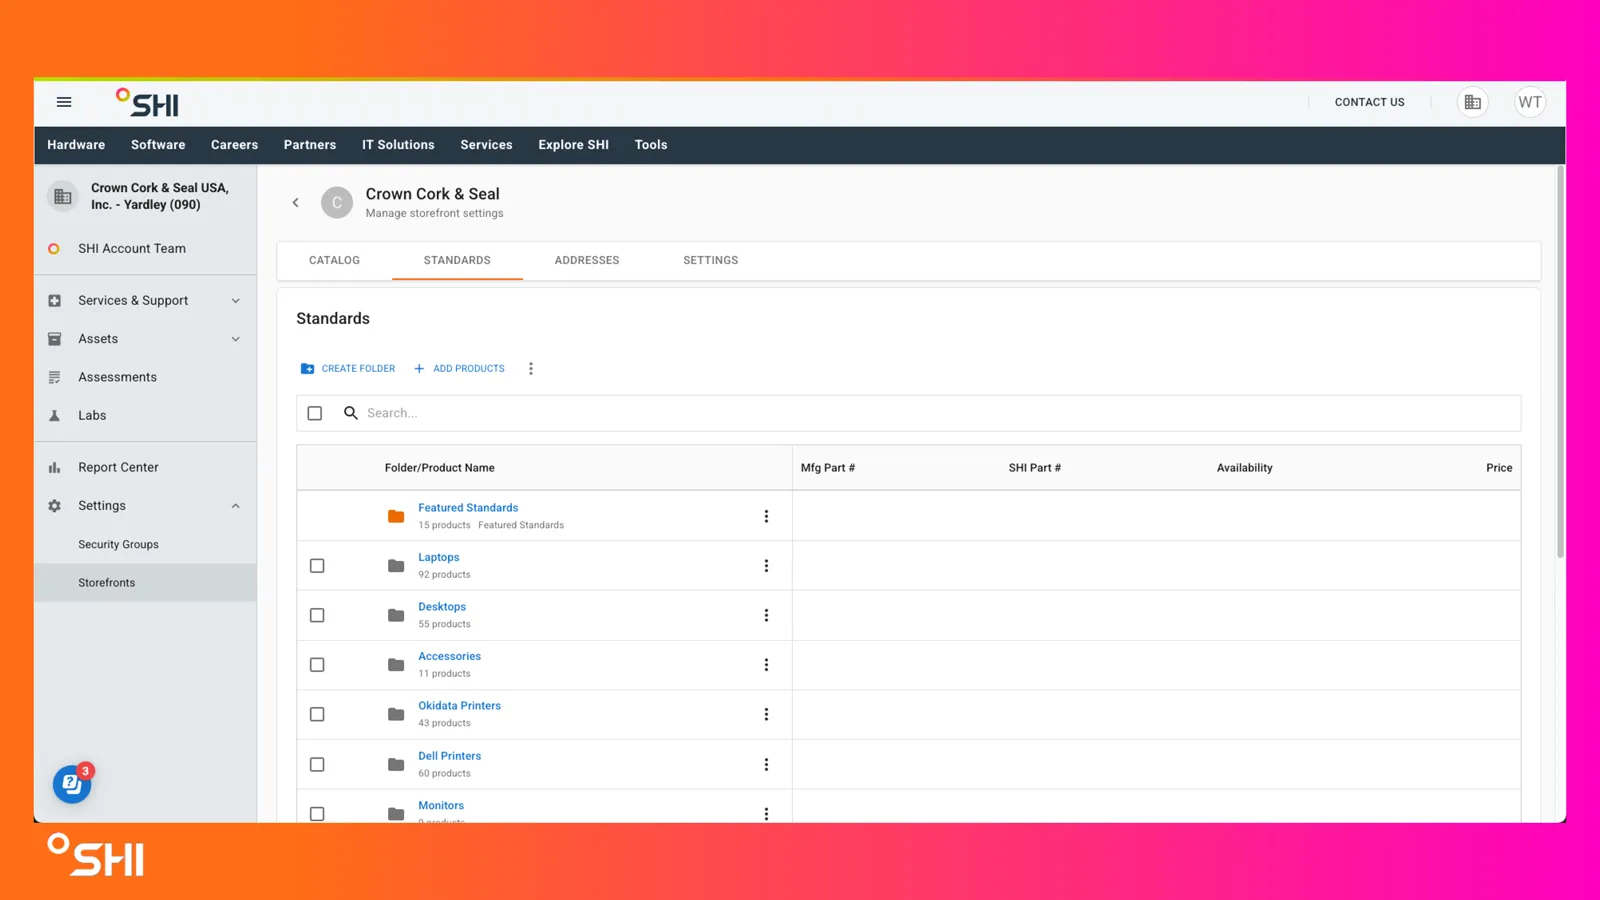Viewport: 1600px width, 900px height.
Task: Open the IT Solutions menu
Action: point(398,145)
